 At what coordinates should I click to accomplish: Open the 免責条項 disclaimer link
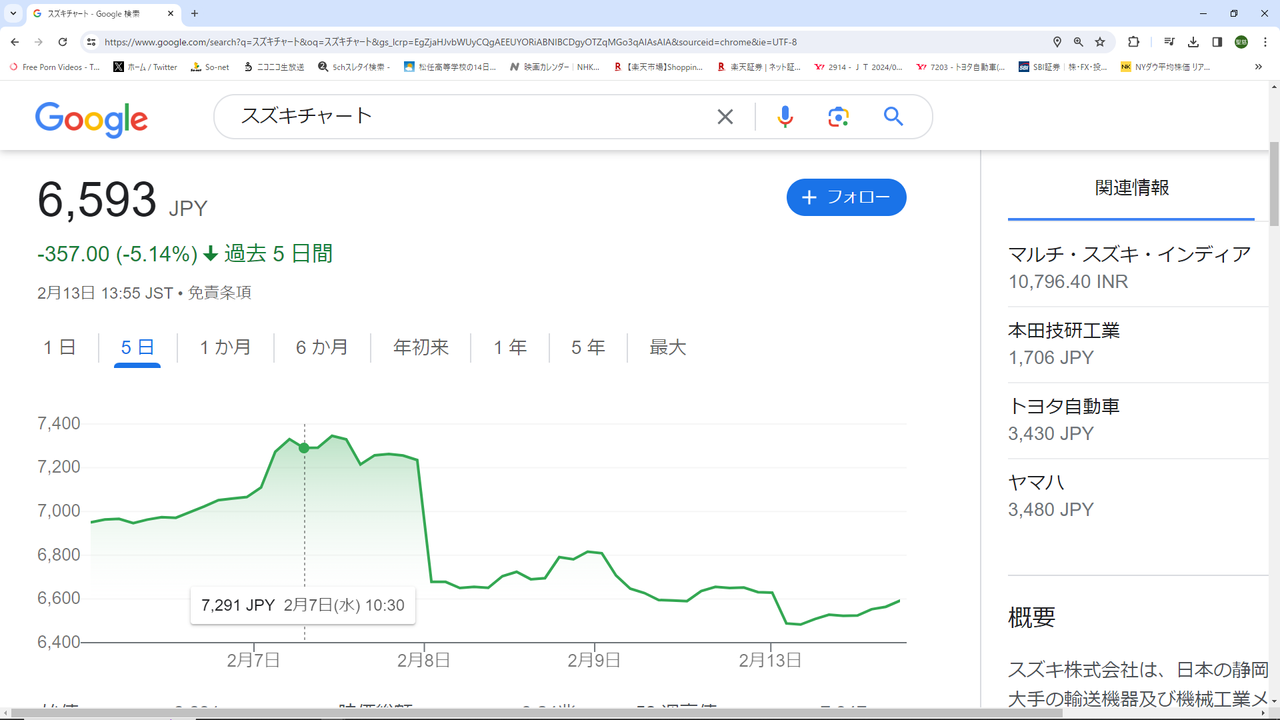click(219, 293)
